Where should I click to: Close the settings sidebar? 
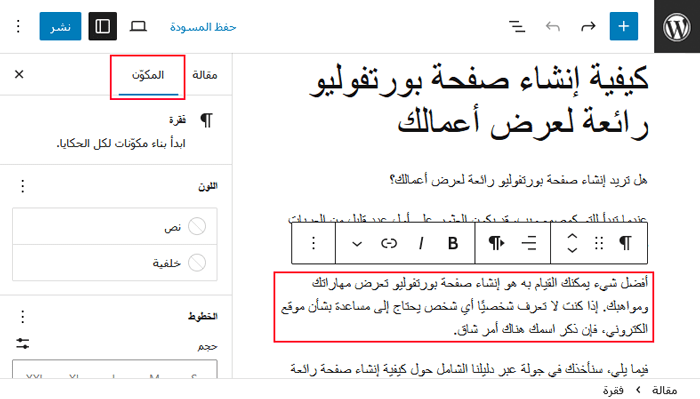(19, 74)
